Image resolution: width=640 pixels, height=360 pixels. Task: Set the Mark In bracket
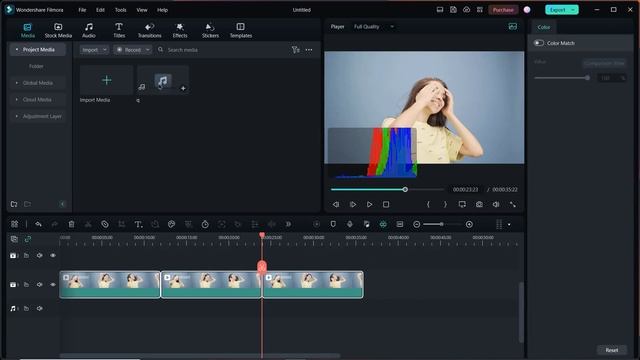(428, 204)
